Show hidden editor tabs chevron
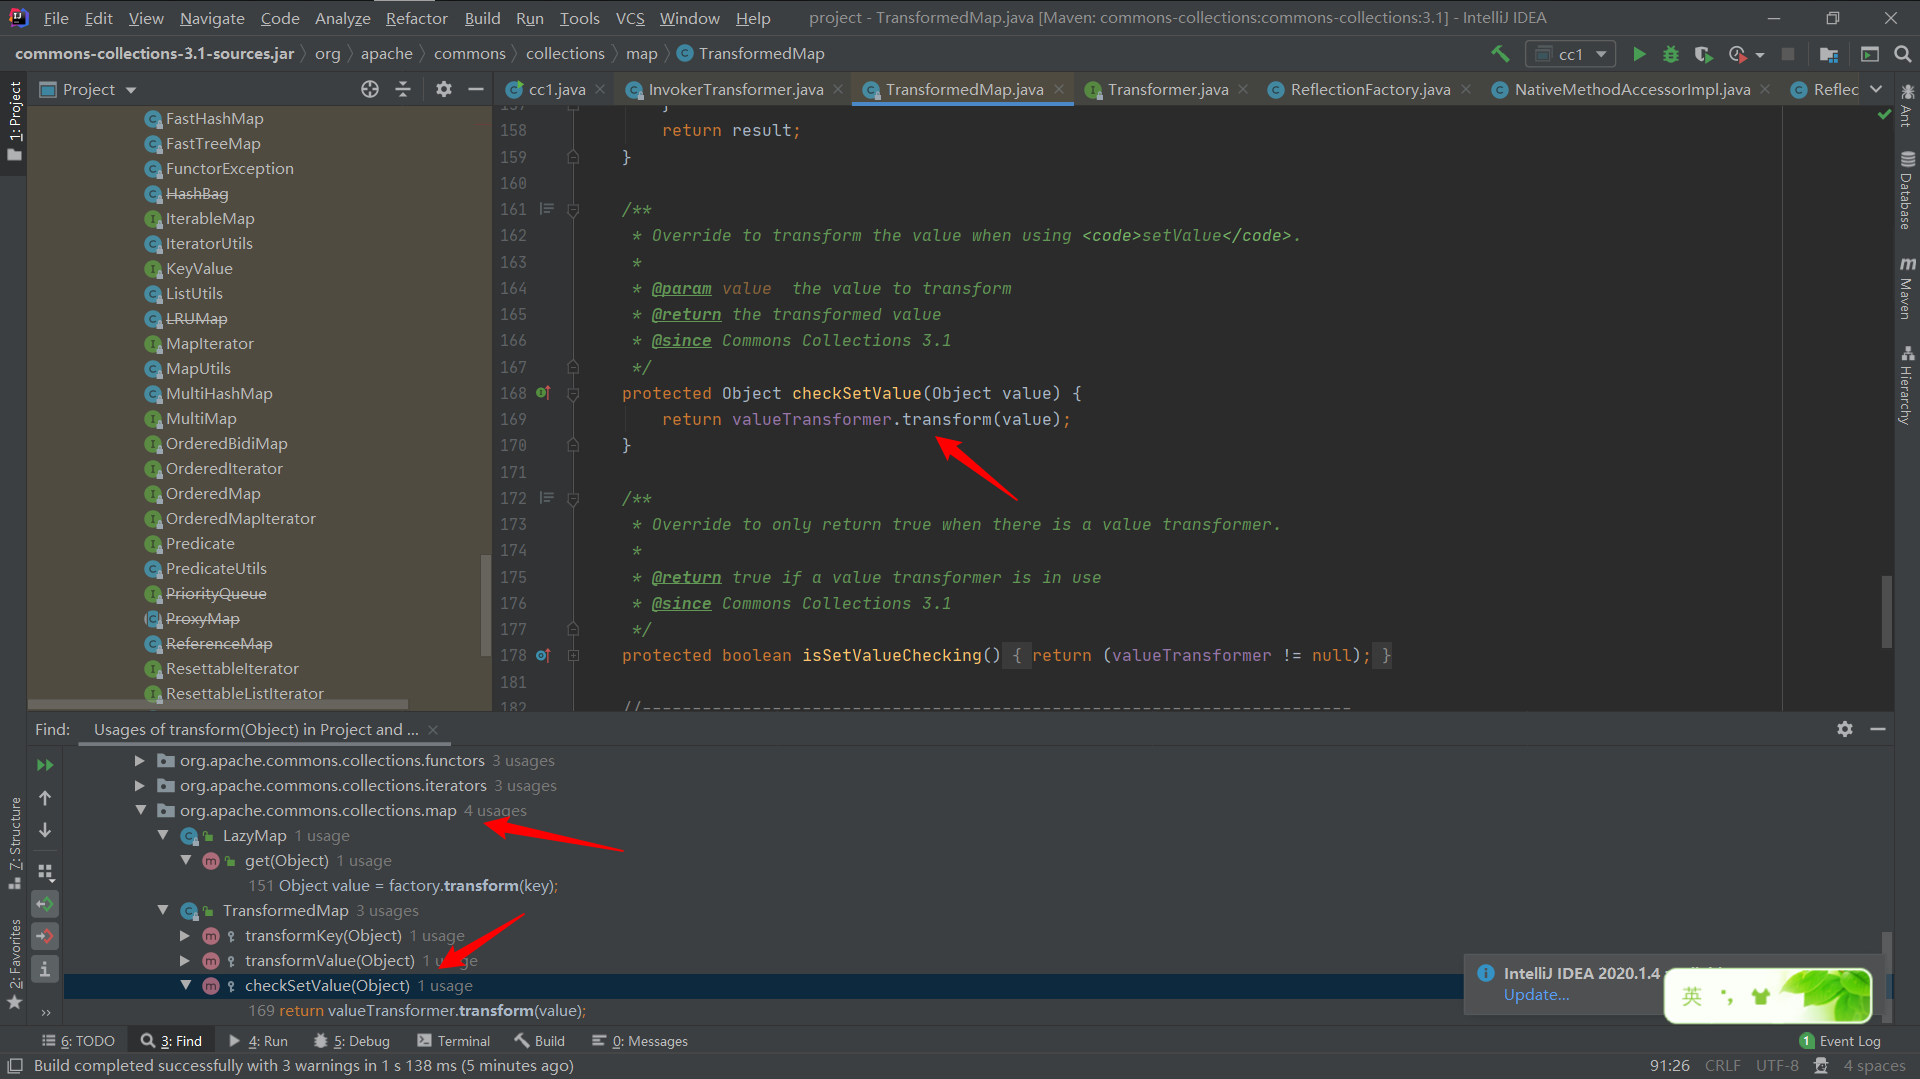This screenshot has width=1920, height=1079. 1876,89
